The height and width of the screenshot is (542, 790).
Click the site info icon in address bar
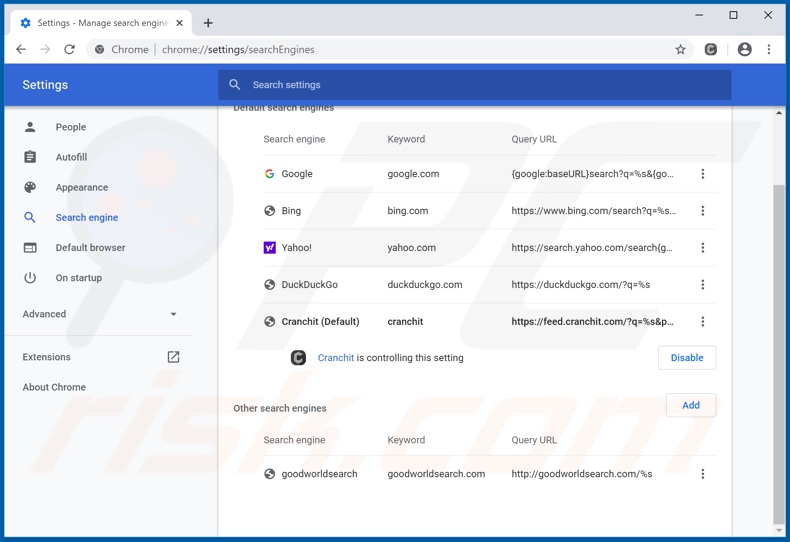coord(100,49)
